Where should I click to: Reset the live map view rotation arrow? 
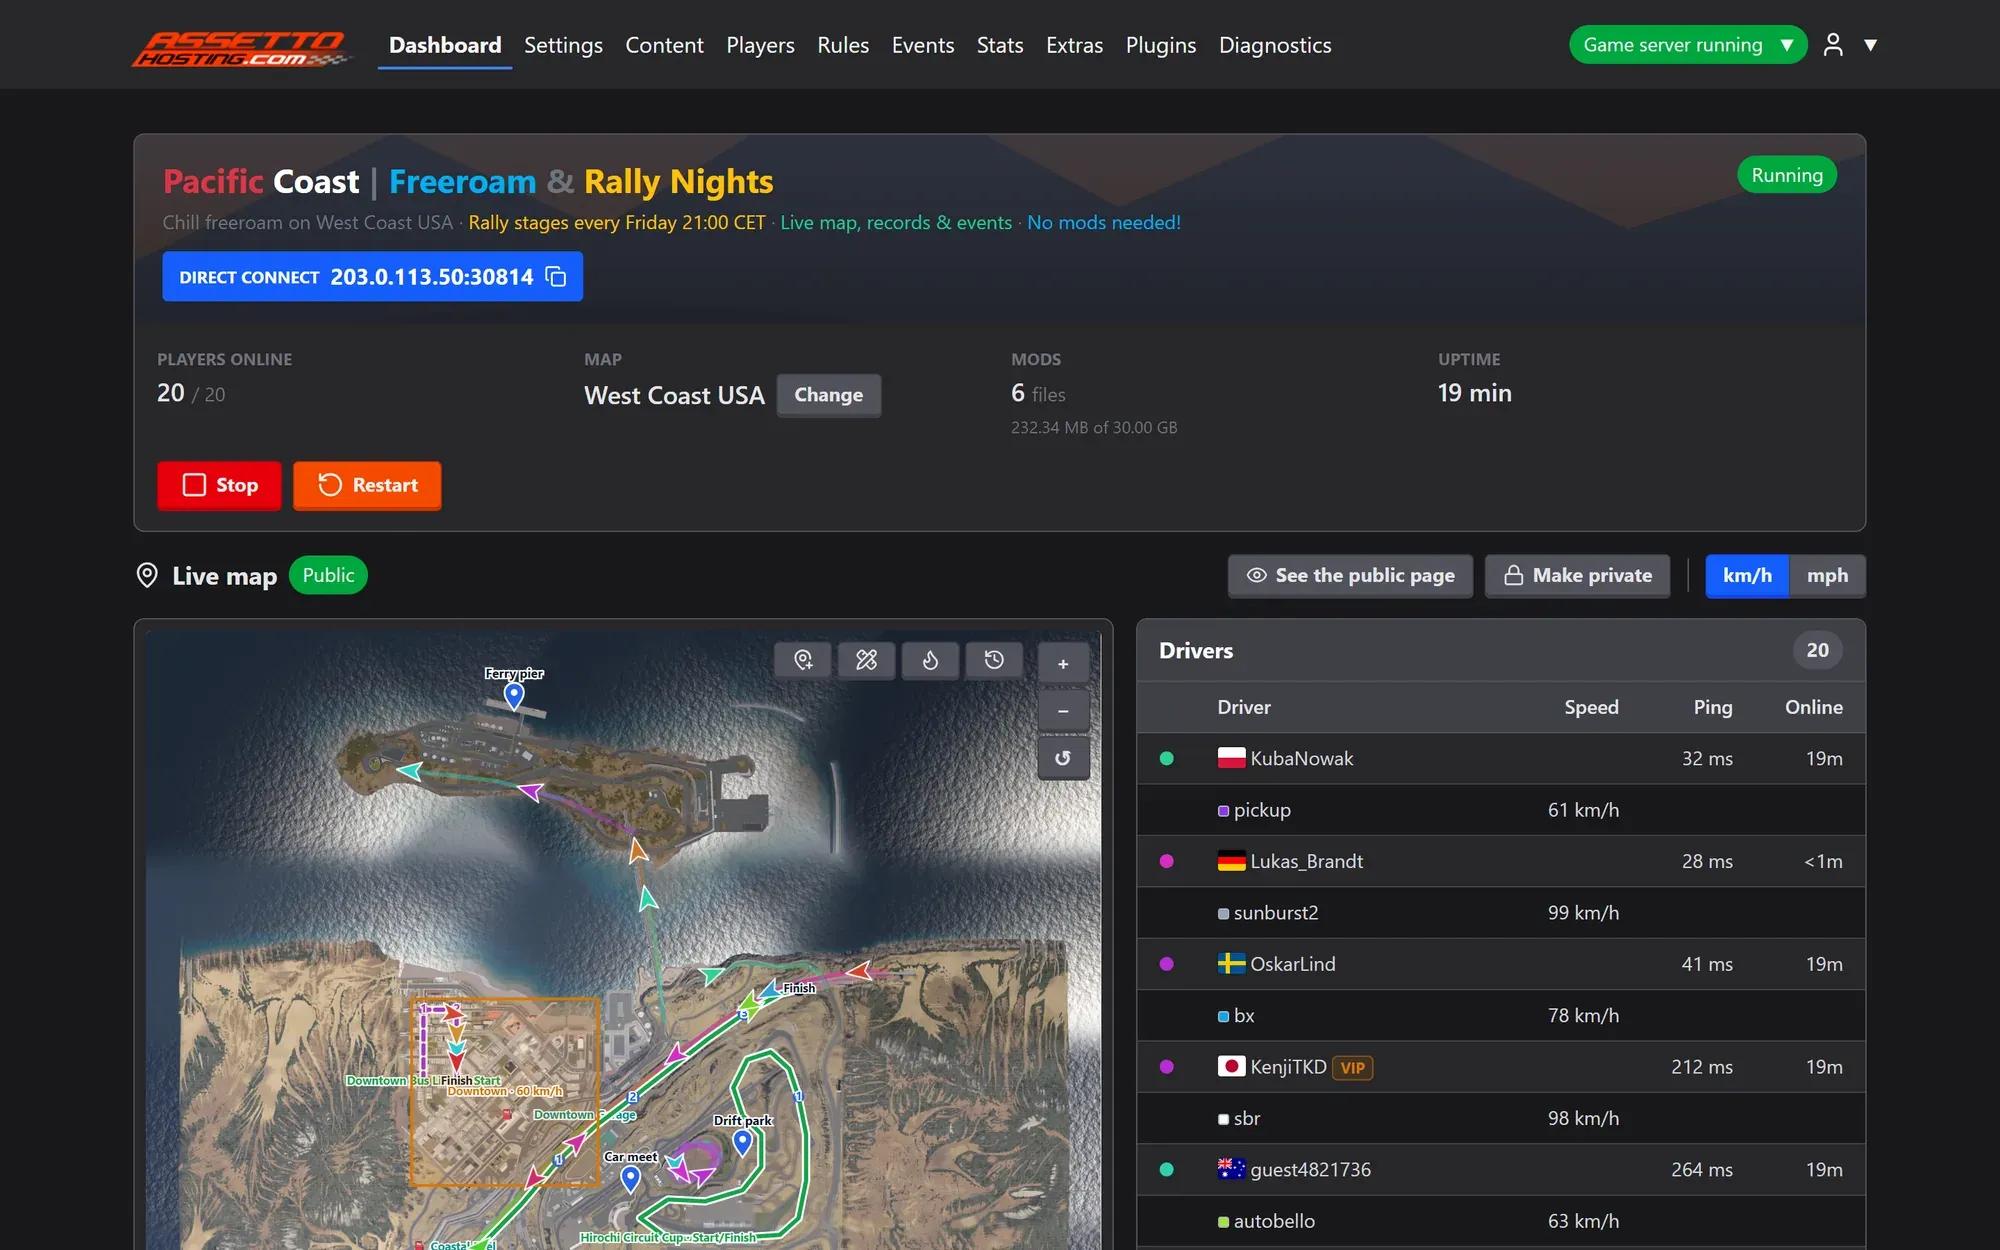click(x=1063, y=758)
